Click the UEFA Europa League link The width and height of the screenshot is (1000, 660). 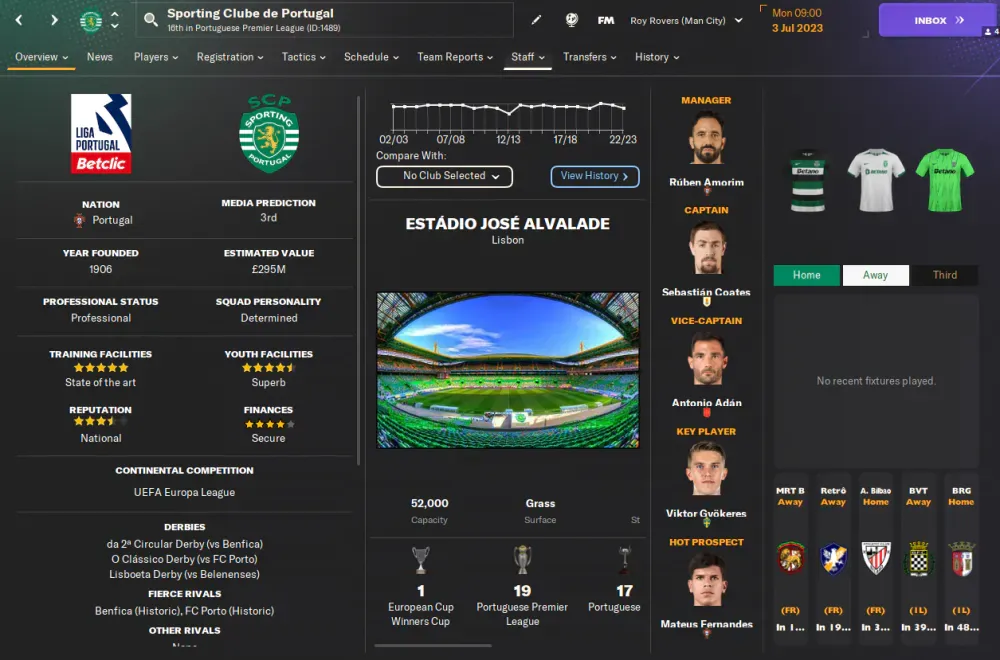[184, 492]
